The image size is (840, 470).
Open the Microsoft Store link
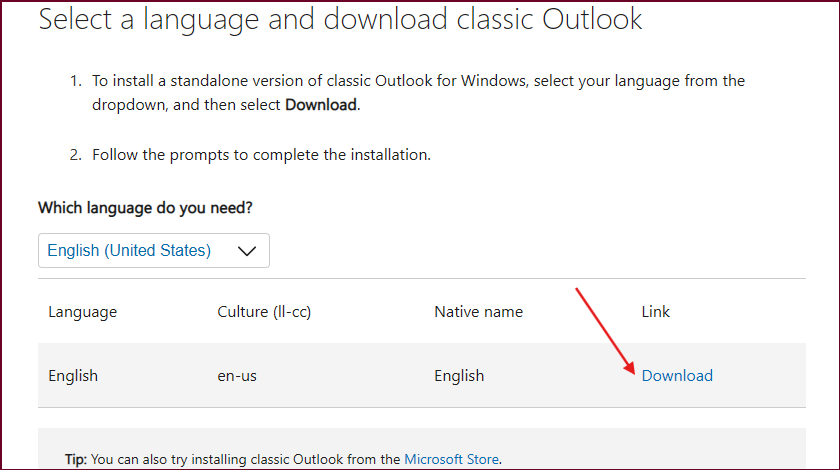point(451,459)
